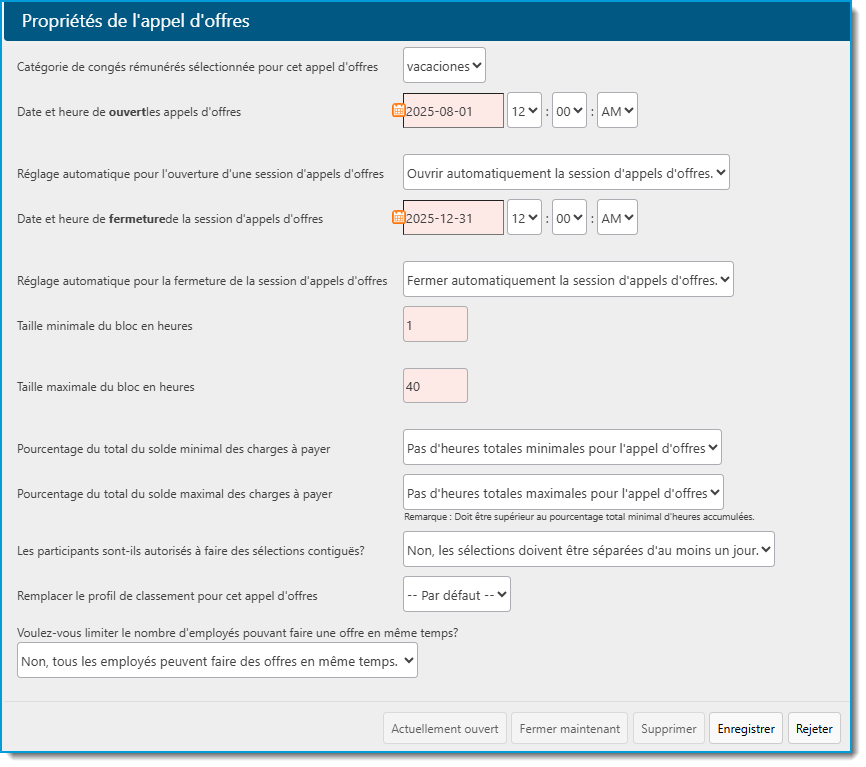This screenshot has width=866, height=767.
Task: Select opening hour dropdown next to 2025-08-01
Action: tap(524, 110)
